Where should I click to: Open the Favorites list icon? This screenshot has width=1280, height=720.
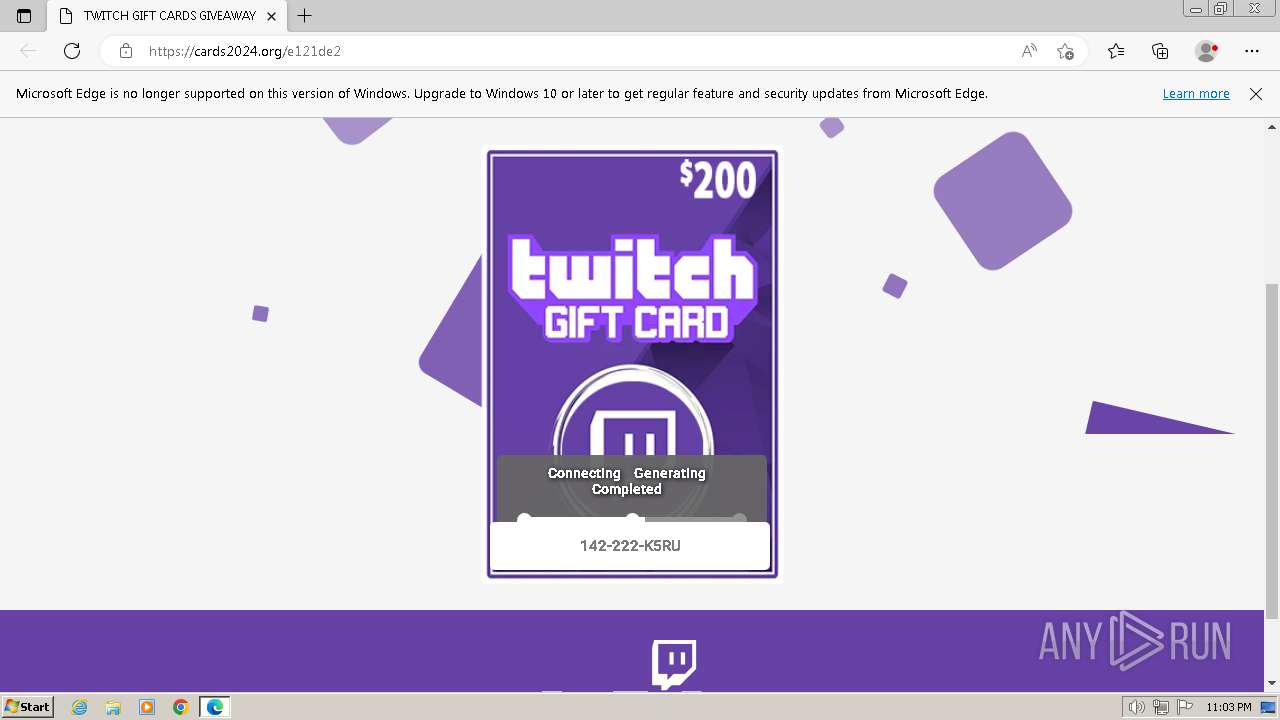click(1116, 51)
